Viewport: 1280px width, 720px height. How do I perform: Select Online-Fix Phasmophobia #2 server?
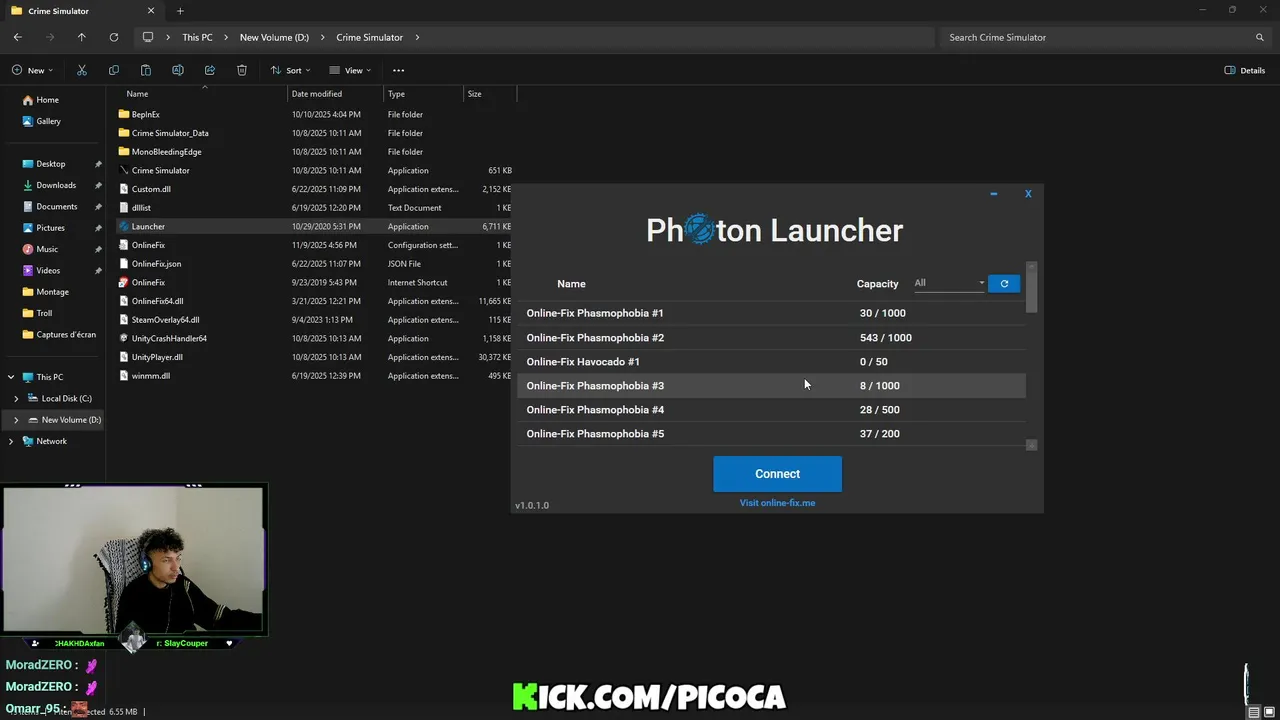point(771,337)
